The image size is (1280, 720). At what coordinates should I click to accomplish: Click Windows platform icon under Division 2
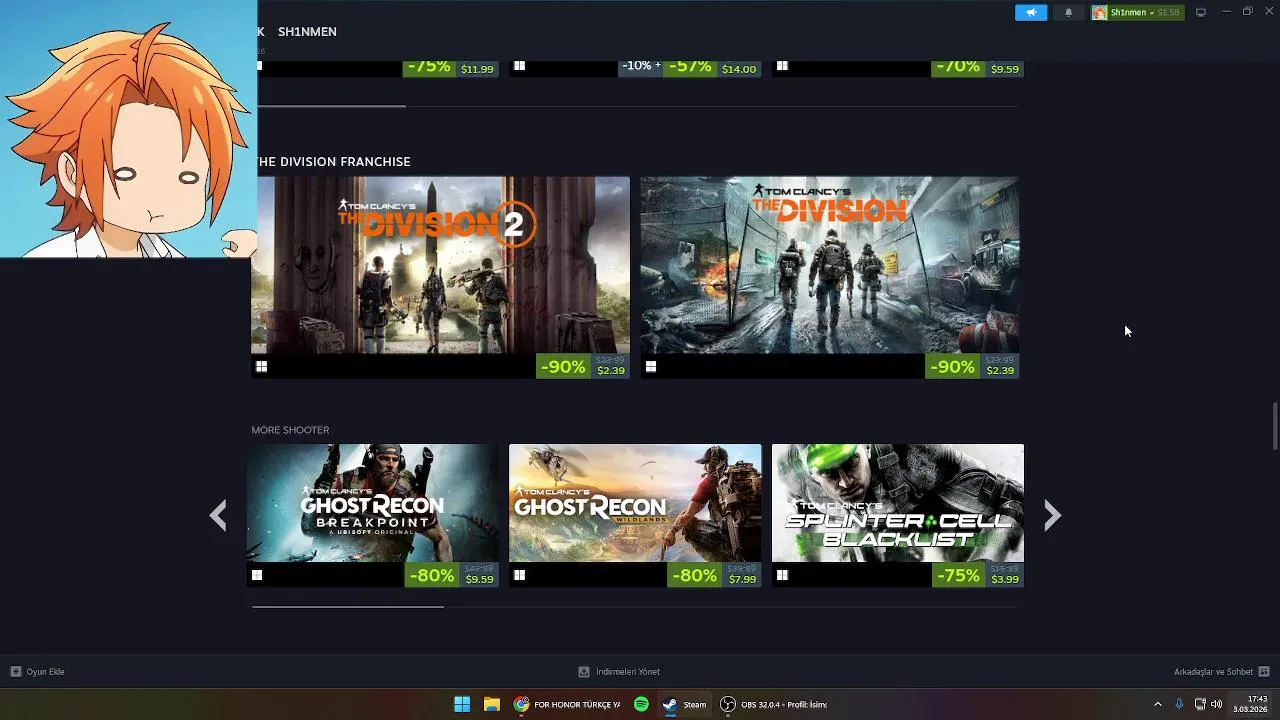tap(261, 367)
